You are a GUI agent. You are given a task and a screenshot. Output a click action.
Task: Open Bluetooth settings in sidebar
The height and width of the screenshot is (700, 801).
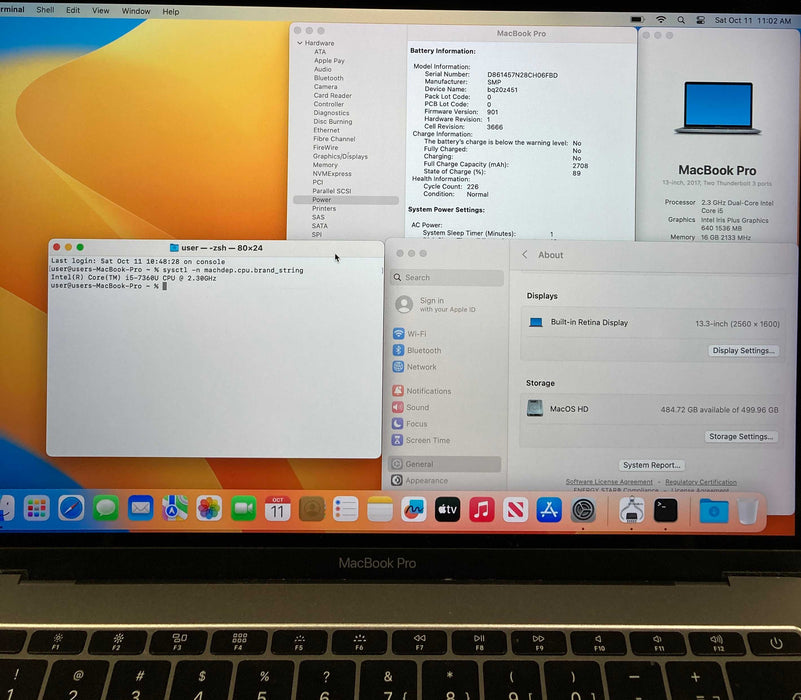point(423,351)
